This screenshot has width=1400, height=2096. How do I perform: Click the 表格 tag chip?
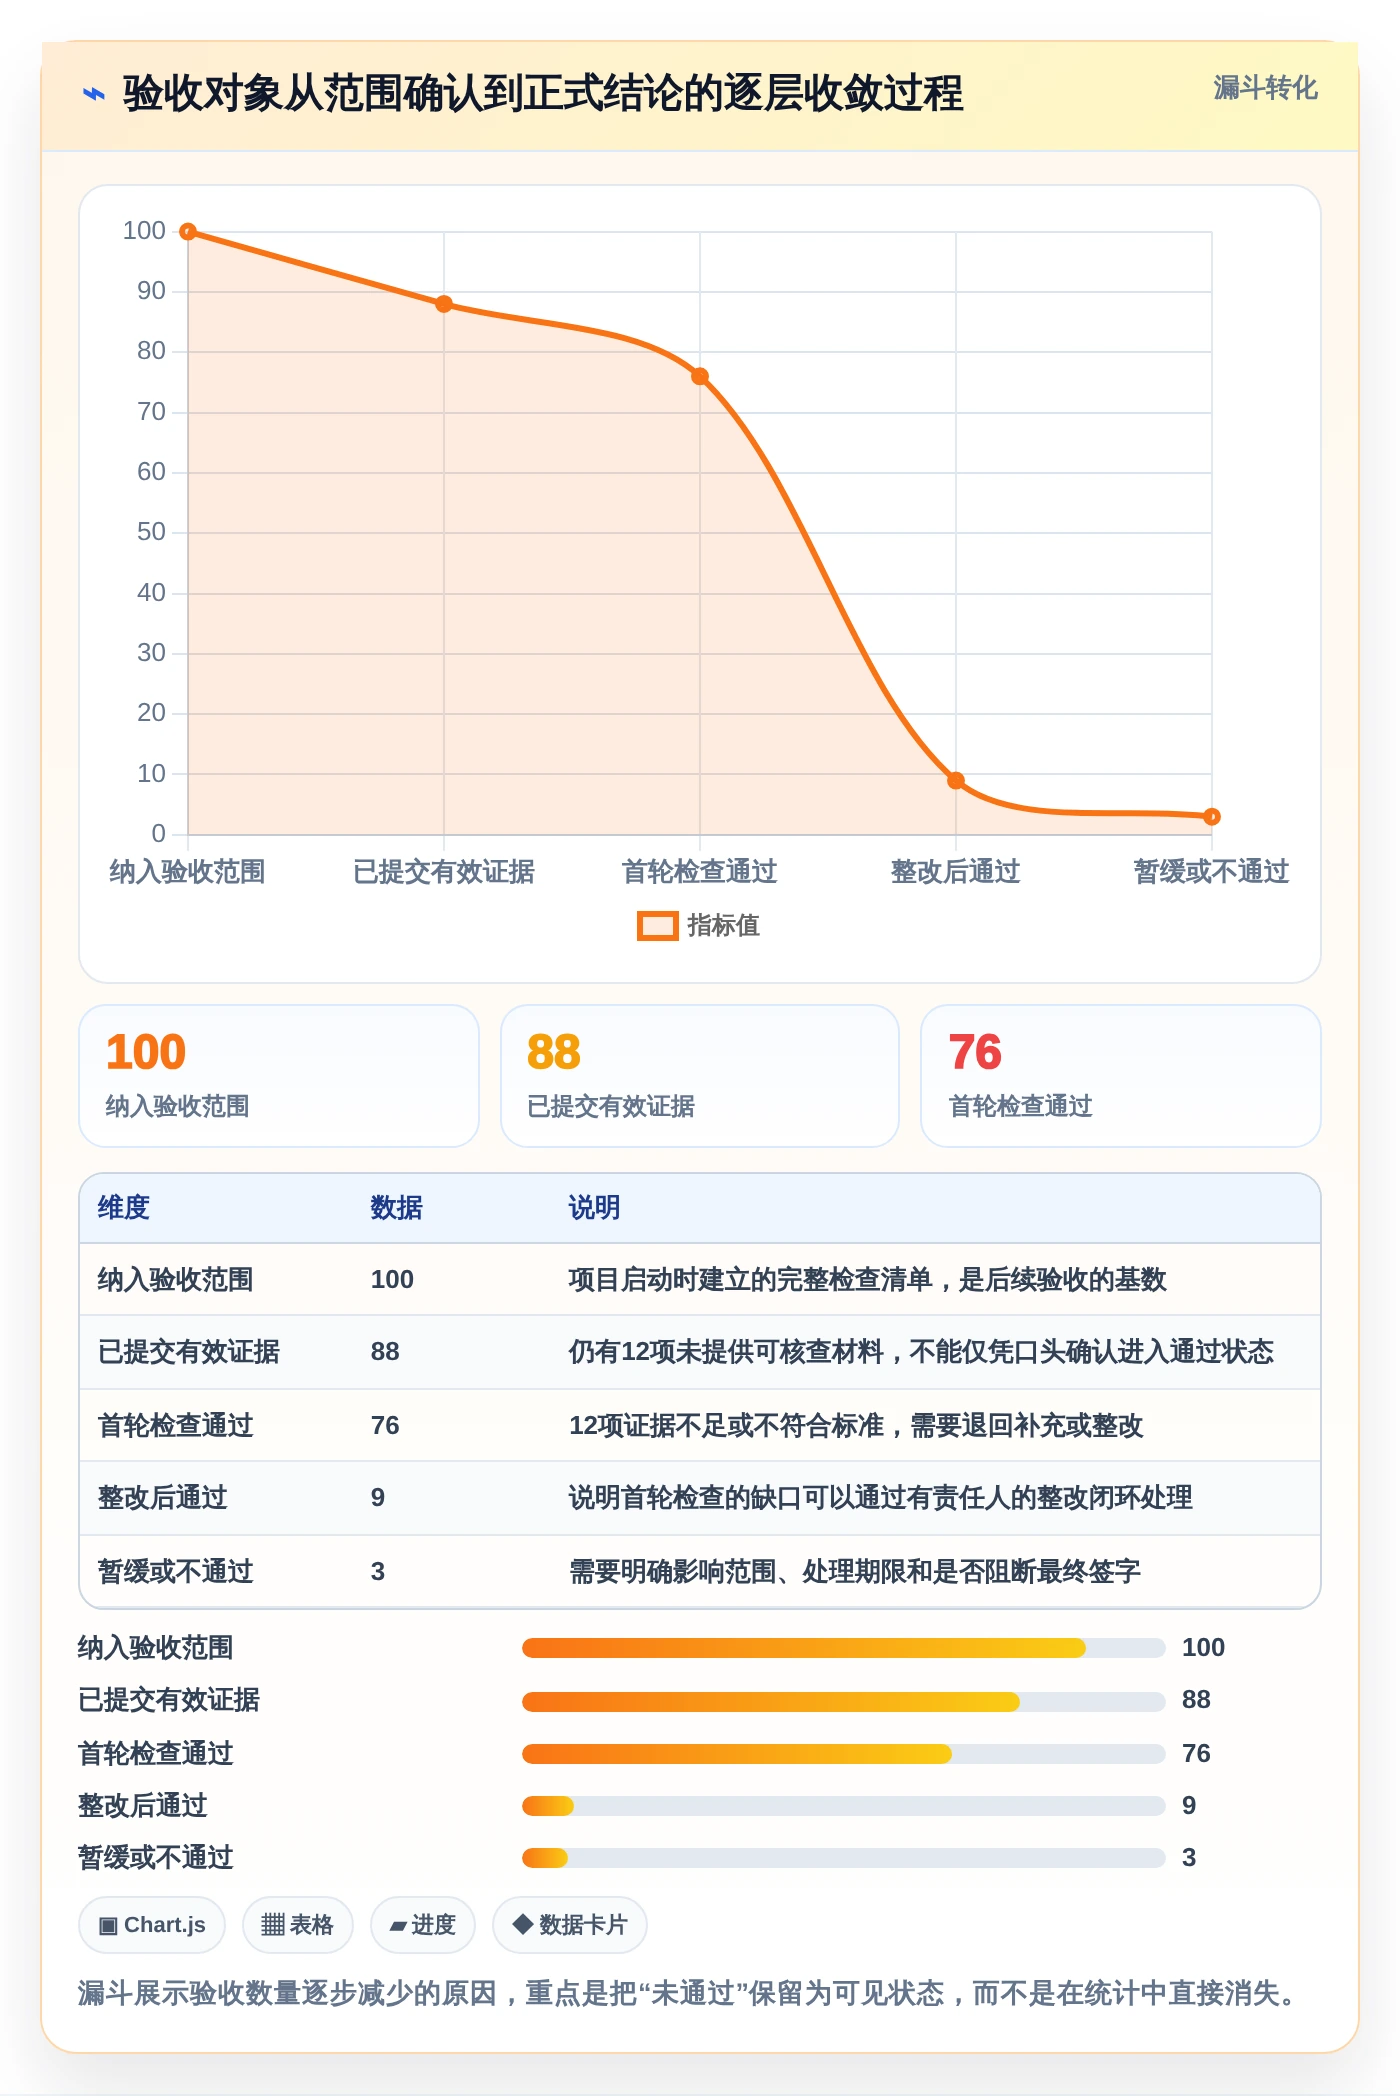tap(298, 1925)
